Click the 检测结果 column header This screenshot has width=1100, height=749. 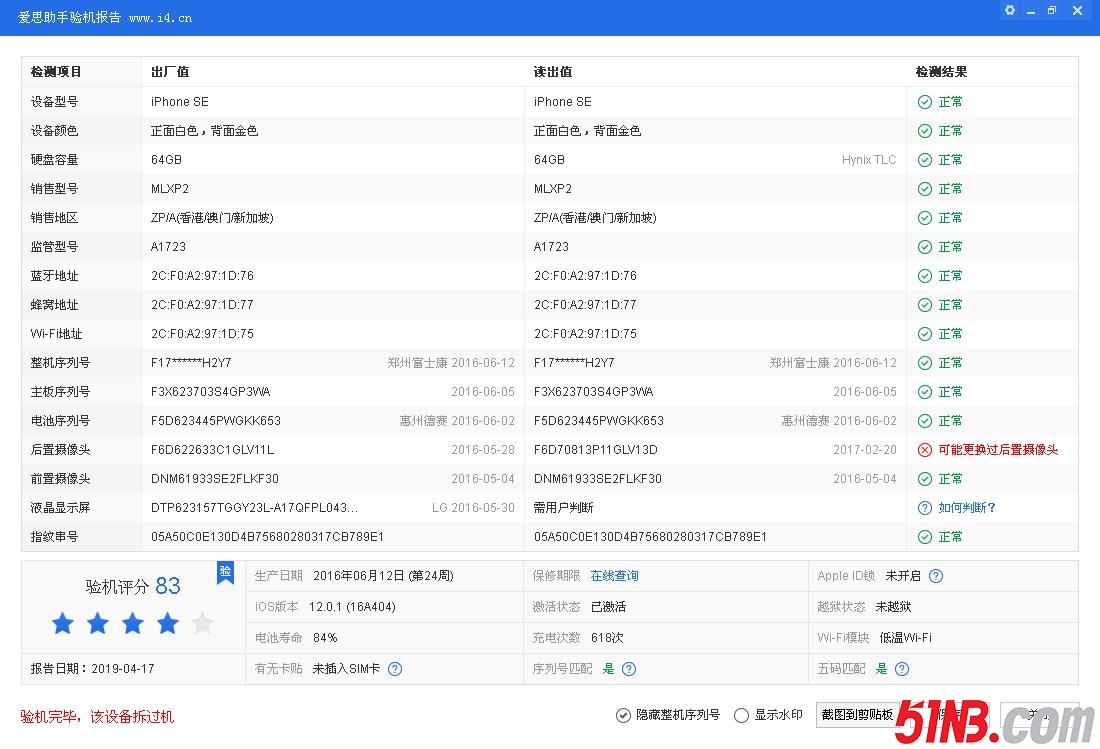tap(941, 72)
